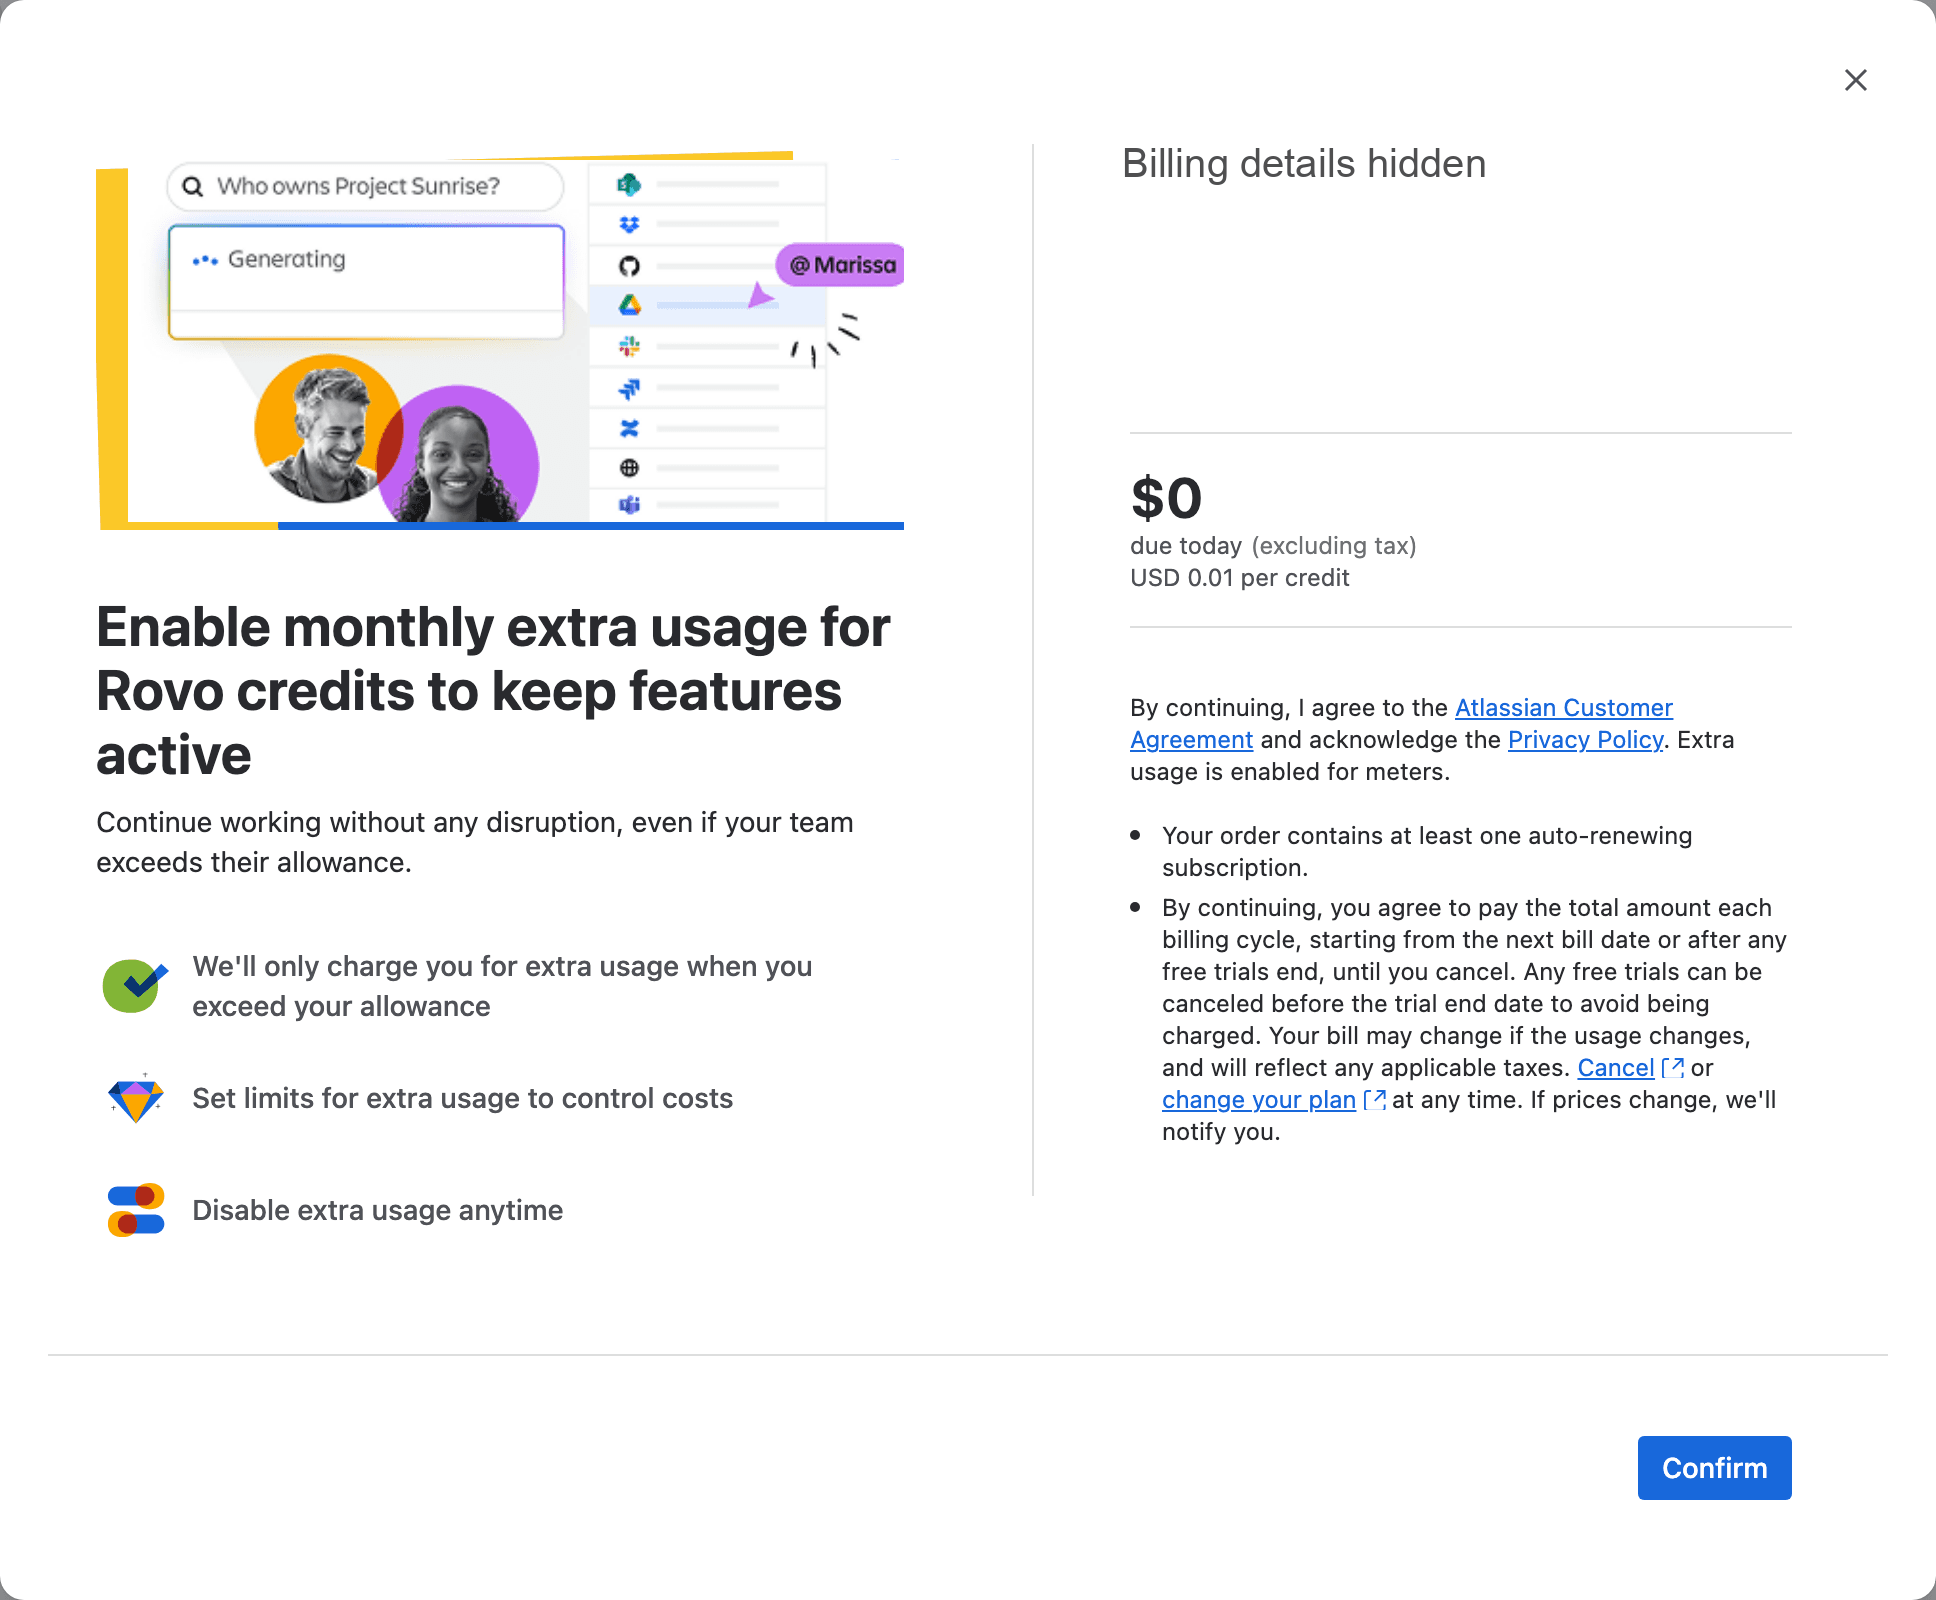This screenshot has width=1936, height=1600.
Task: Confirm enabling monthly extra usage
Action: pos(1714,1468)
